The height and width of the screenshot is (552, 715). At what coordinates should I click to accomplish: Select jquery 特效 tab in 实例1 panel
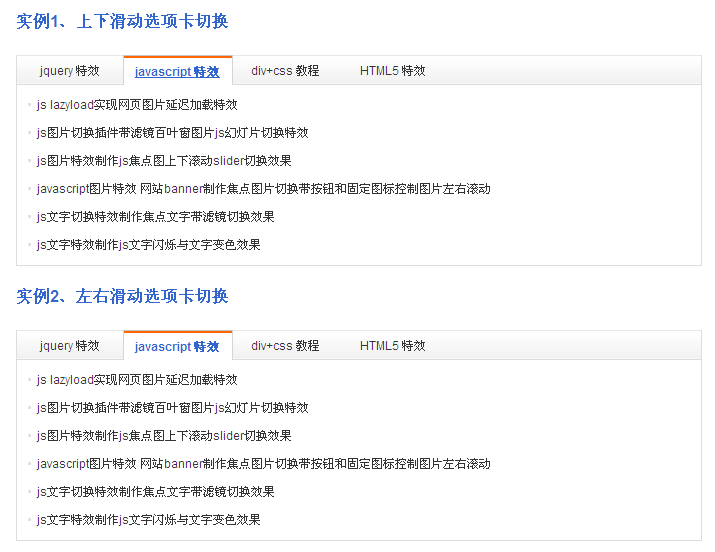(x=69, y=71)
